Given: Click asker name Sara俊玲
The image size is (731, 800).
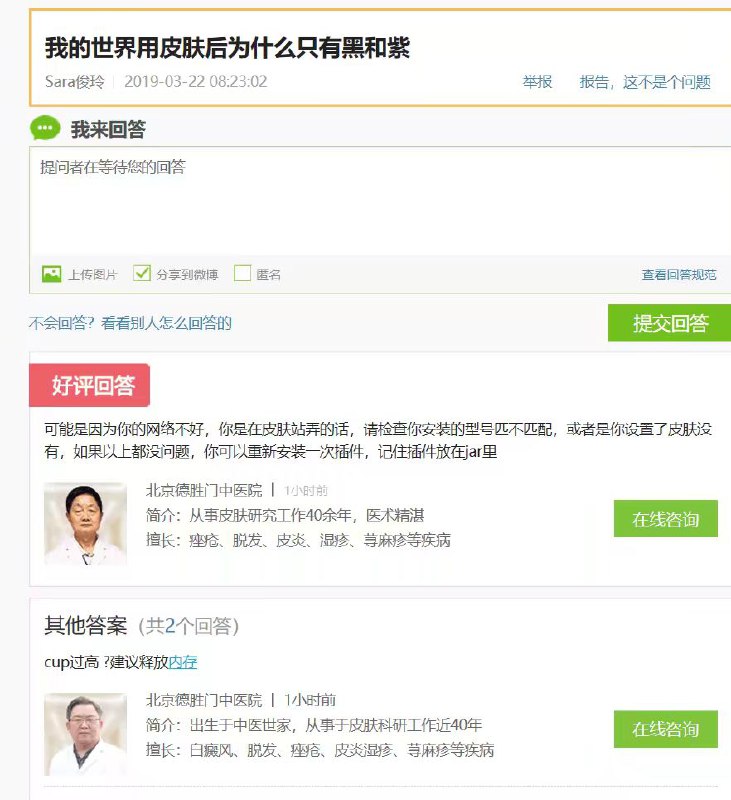Looking at the screenshot, I should point(74,82).
